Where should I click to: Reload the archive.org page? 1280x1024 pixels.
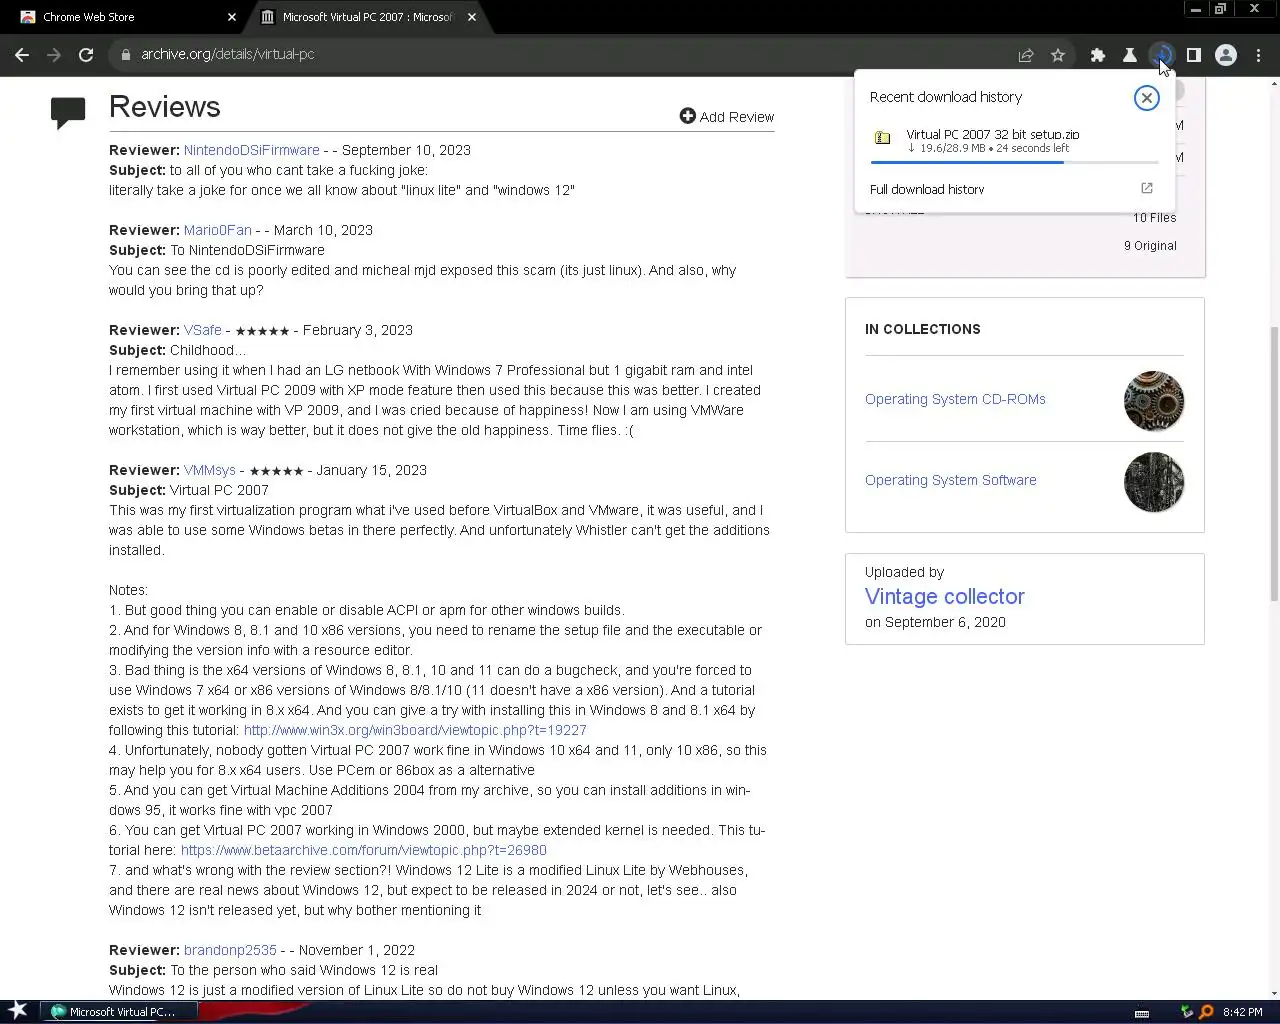[x=86, y=55]
